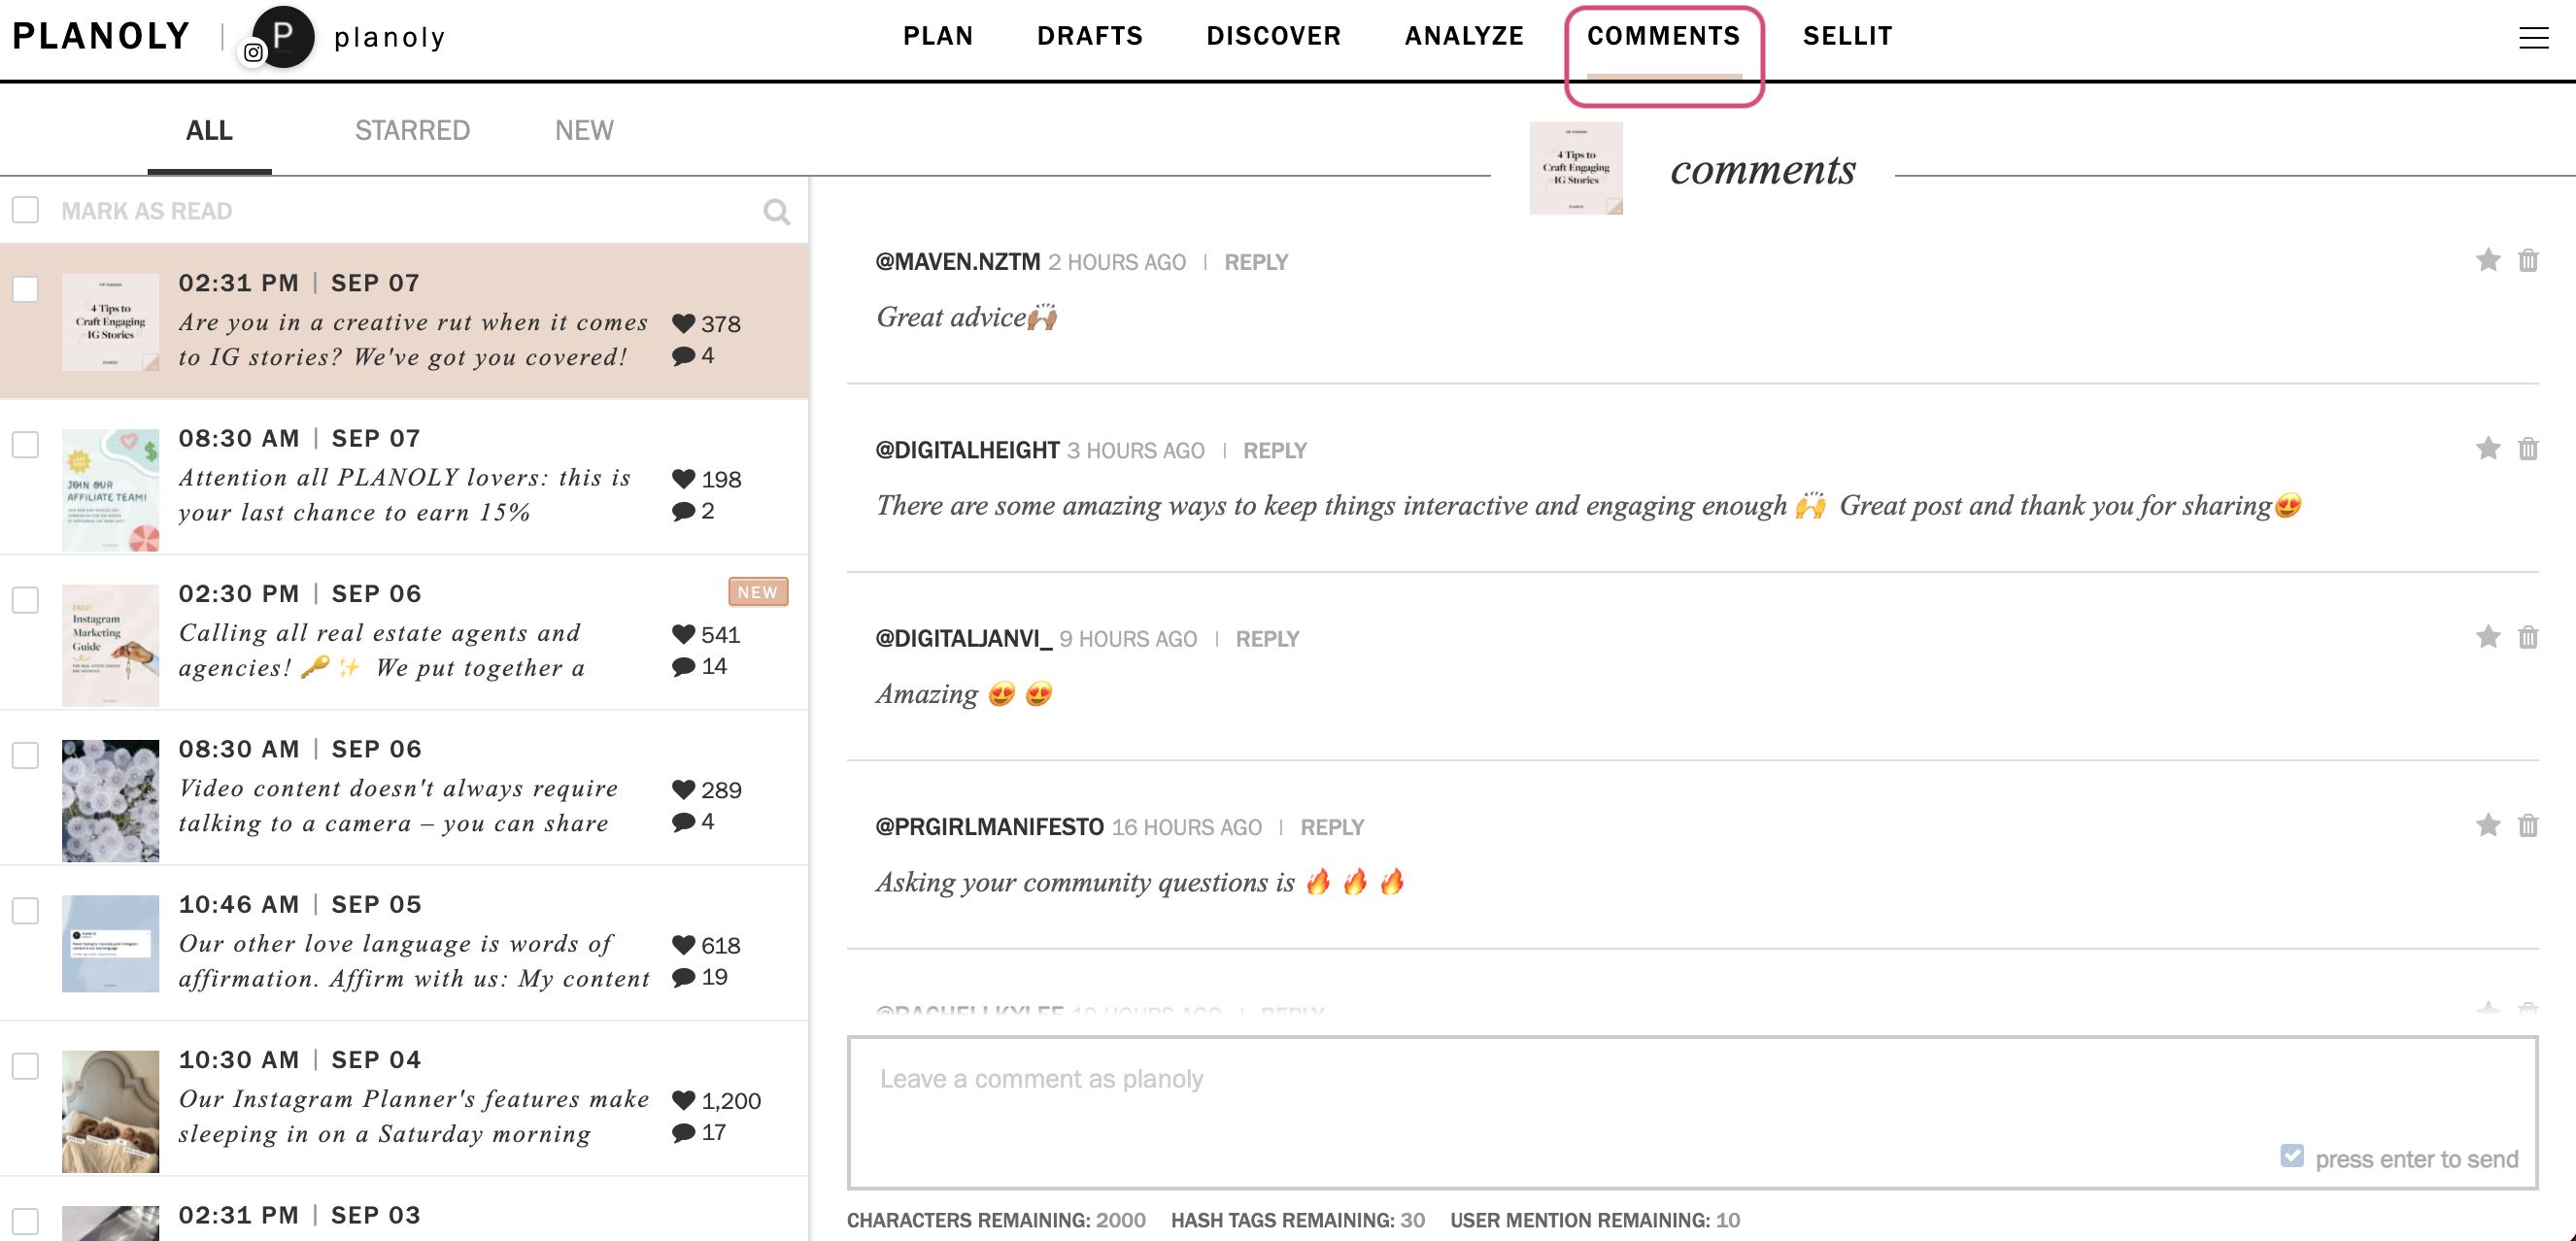This screenshot has height=1241, width=2576.
Task: Star the @PRGIRLMANIFESTO comment
Action: tap(2488, 825)
